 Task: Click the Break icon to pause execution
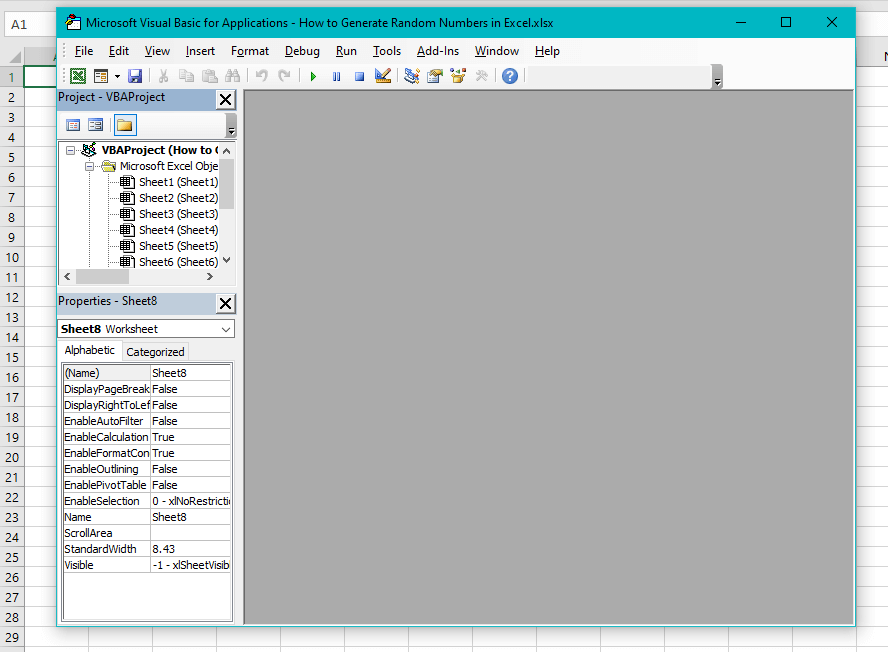[x=336, y=75]
